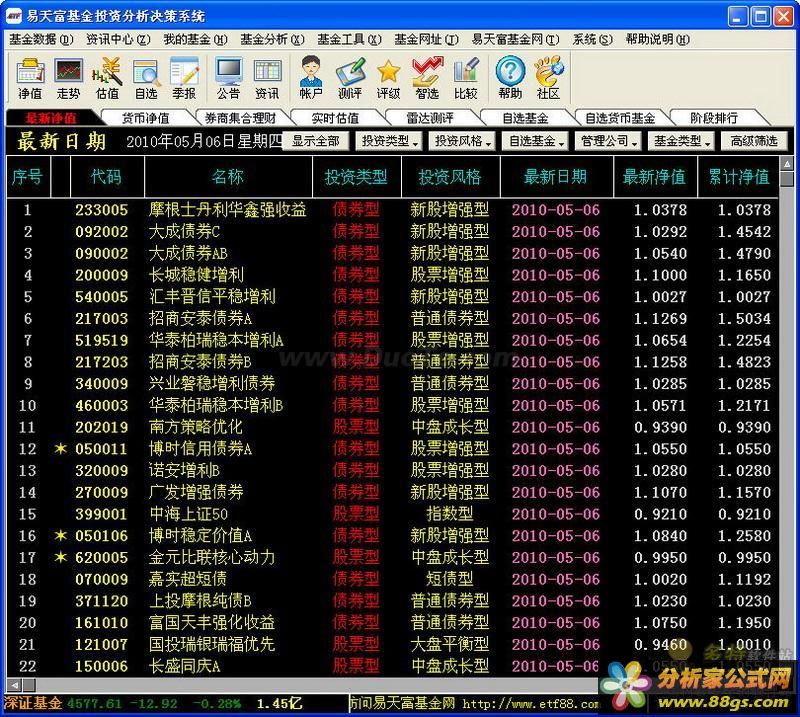Open the 我的基金 menu
800x717 pixels.
click(x=195, y=39)
